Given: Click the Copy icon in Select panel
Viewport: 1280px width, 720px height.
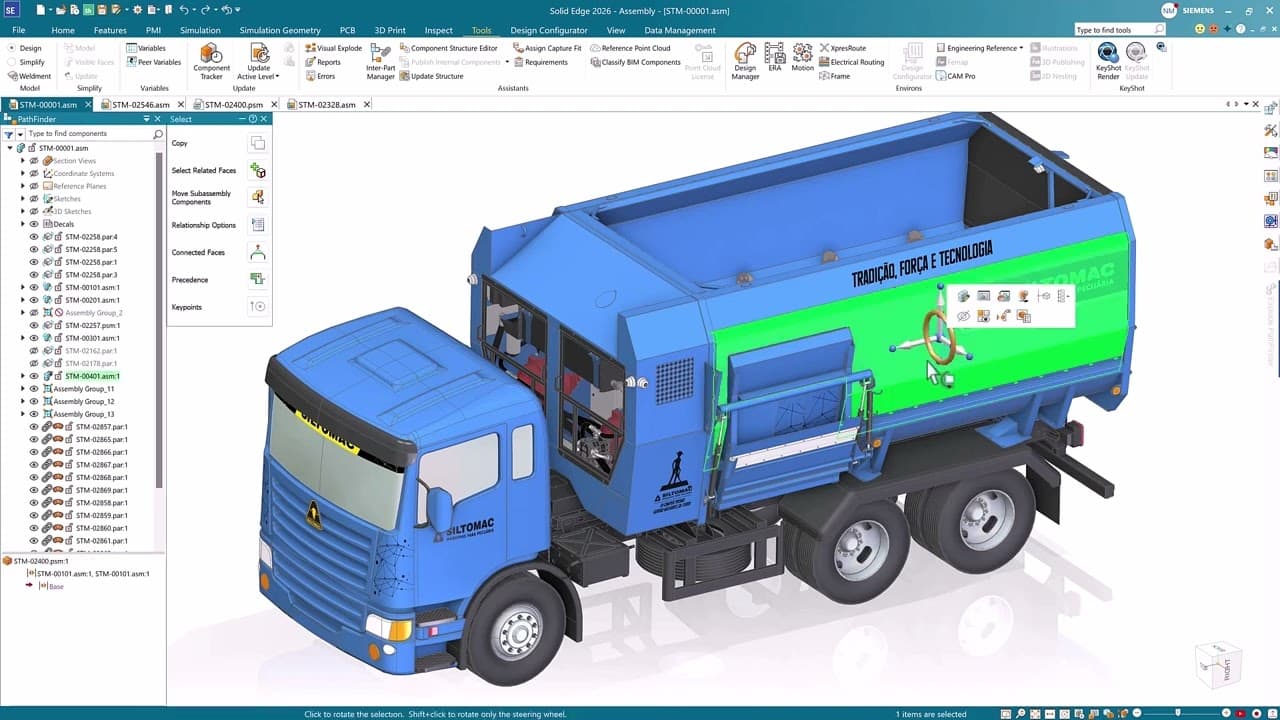Looking at the screenshot, I should pyautogui.click(x=258, y=143).
